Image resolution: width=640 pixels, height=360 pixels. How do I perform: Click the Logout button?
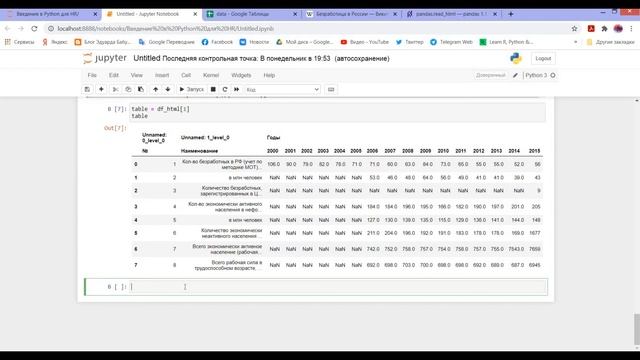pos(543,58)
